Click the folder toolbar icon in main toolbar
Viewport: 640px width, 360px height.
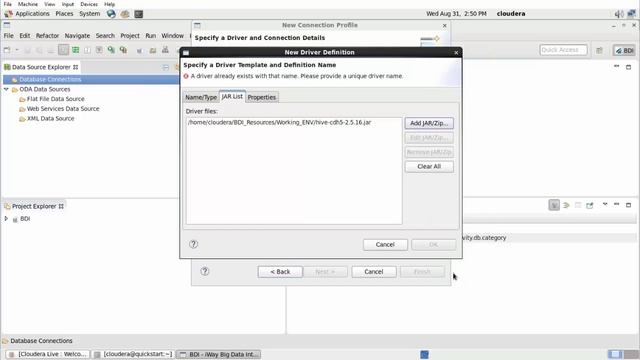point(153,50)
